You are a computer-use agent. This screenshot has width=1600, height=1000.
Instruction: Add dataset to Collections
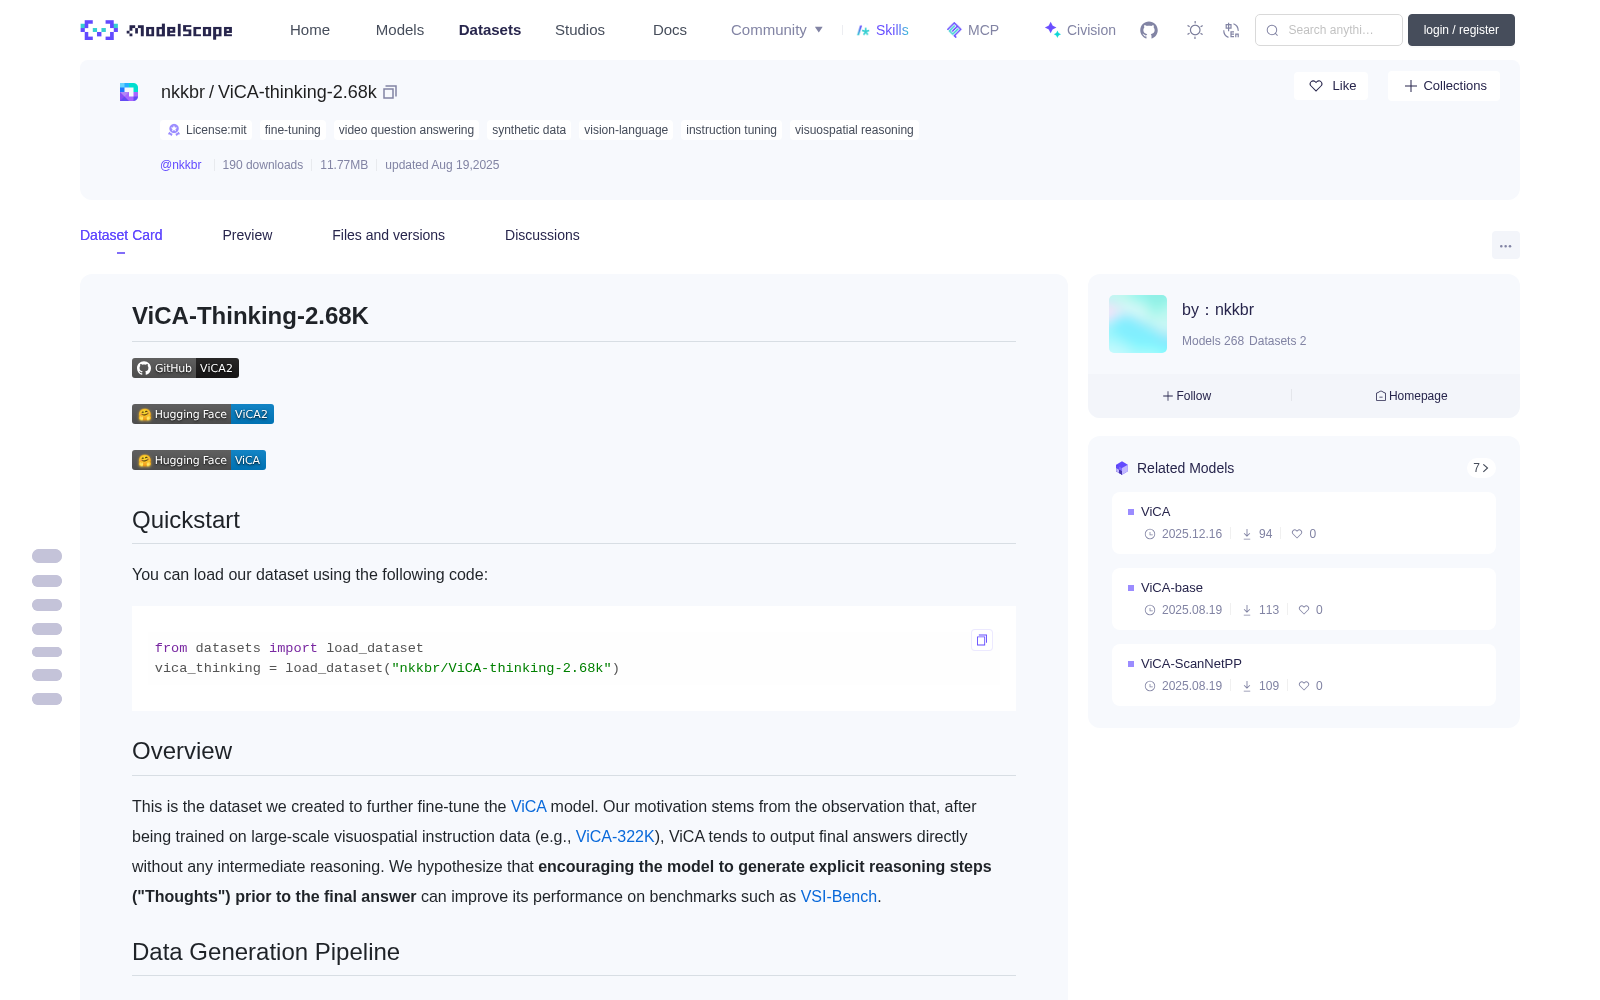(x=1444, y=86)
